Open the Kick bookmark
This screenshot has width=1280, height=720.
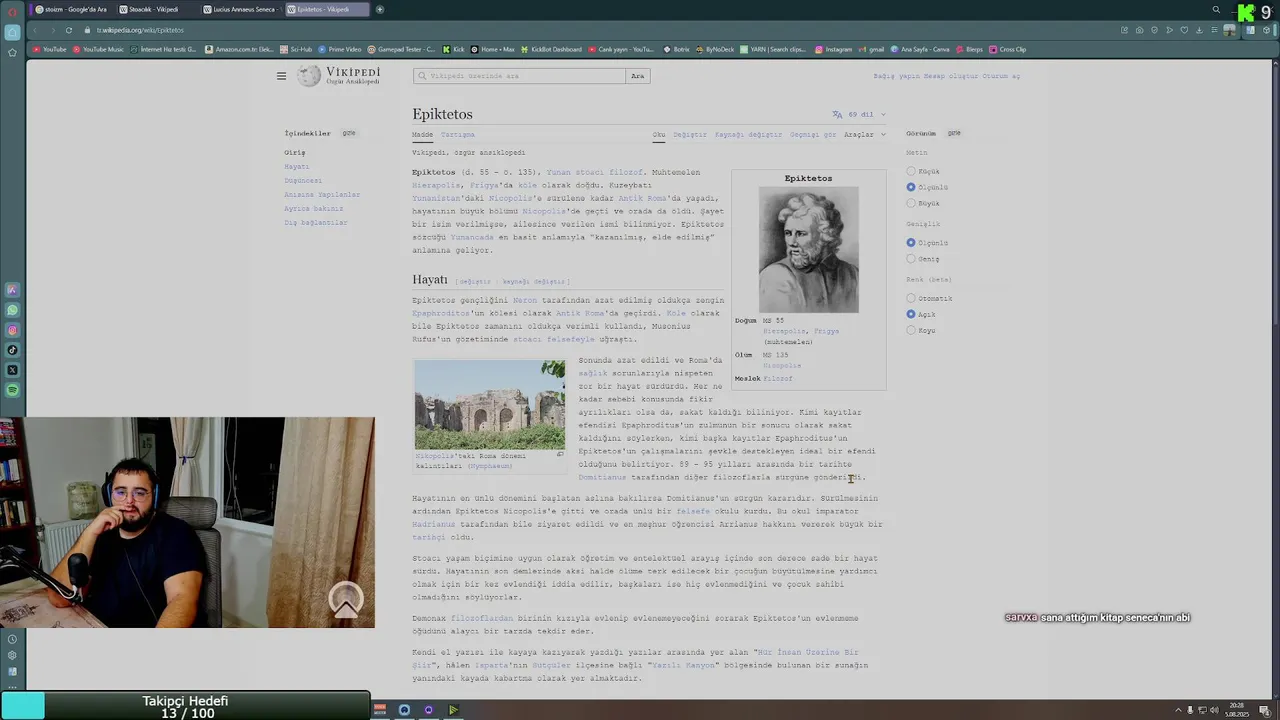click(454, 49)
